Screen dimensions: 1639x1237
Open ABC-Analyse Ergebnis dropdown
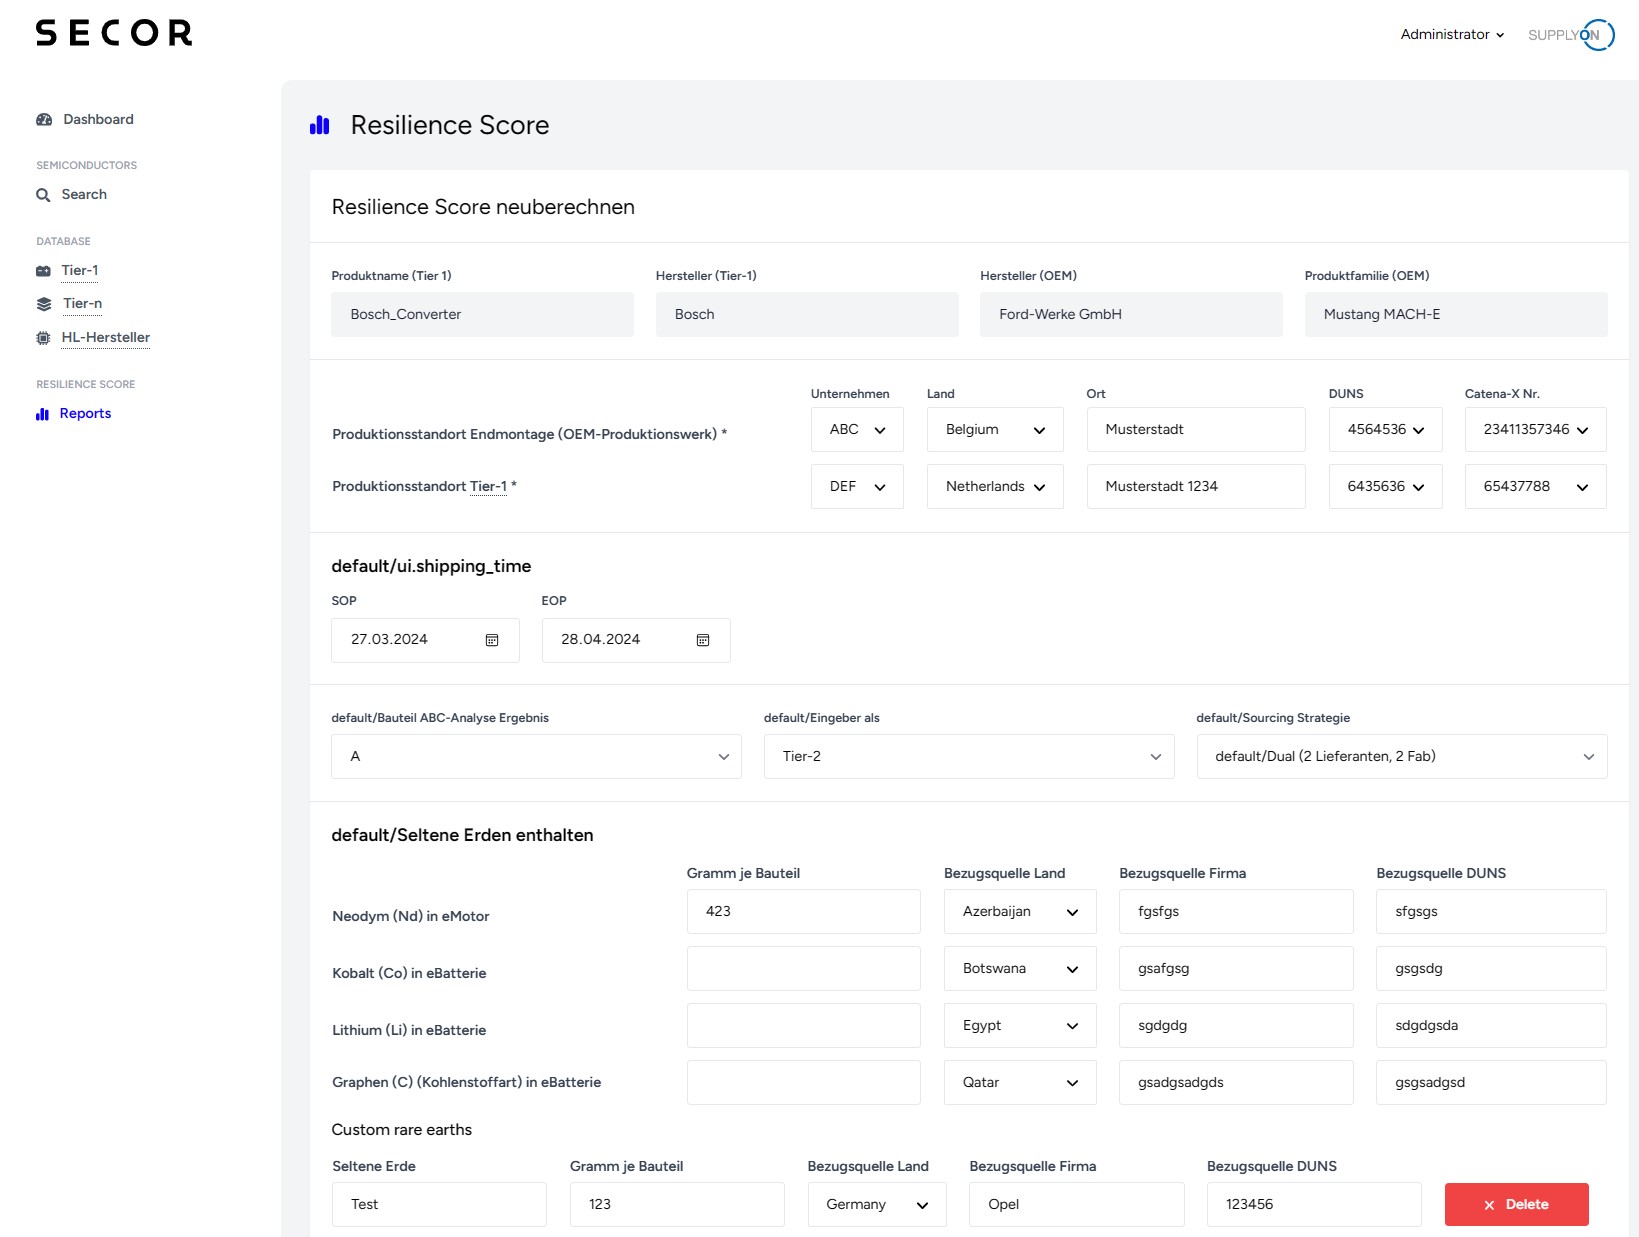[x=536, y=757]
